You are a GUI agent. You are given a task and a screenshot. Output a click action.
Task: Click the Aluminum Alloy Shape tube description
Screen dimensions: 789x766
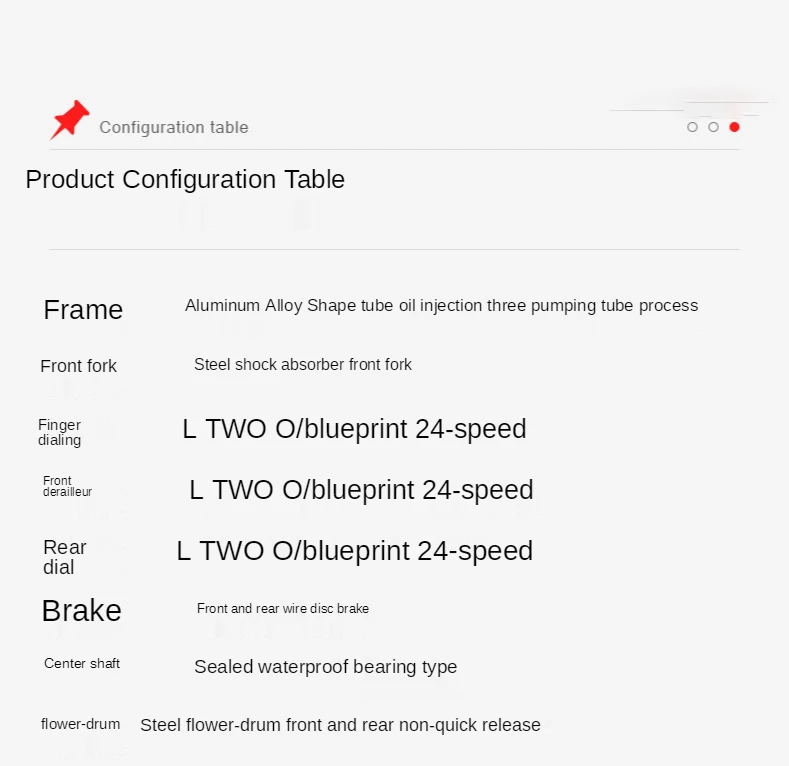pos(441,305)
